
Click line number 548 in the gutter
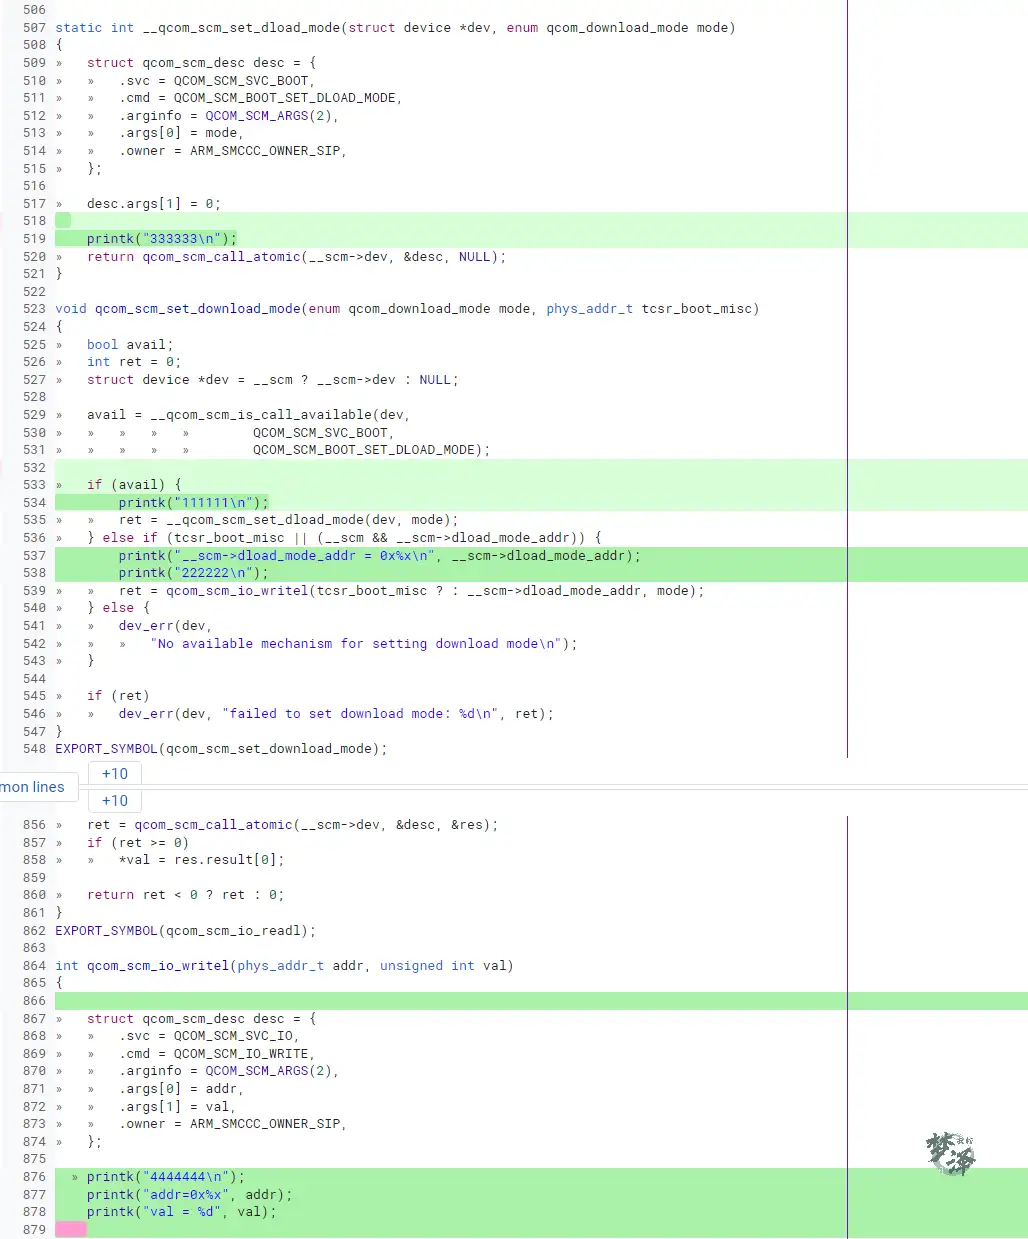click(34, 749)
